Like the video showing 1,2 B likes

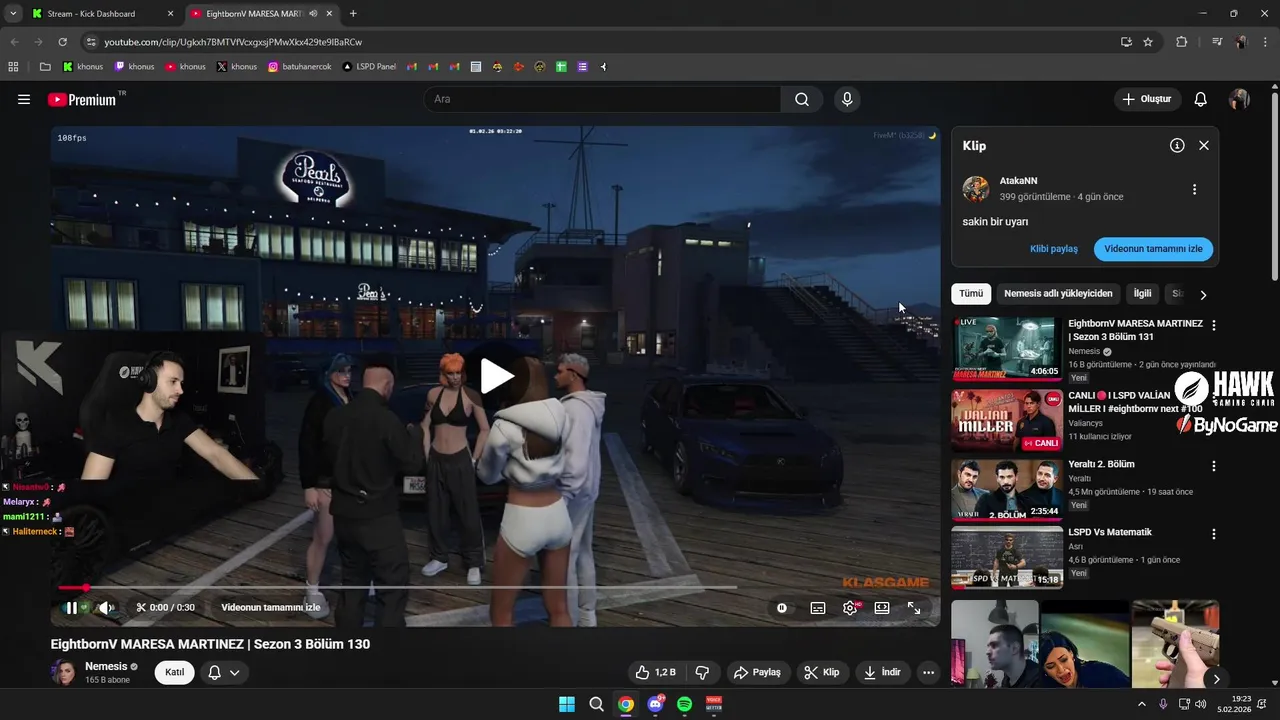656,672
